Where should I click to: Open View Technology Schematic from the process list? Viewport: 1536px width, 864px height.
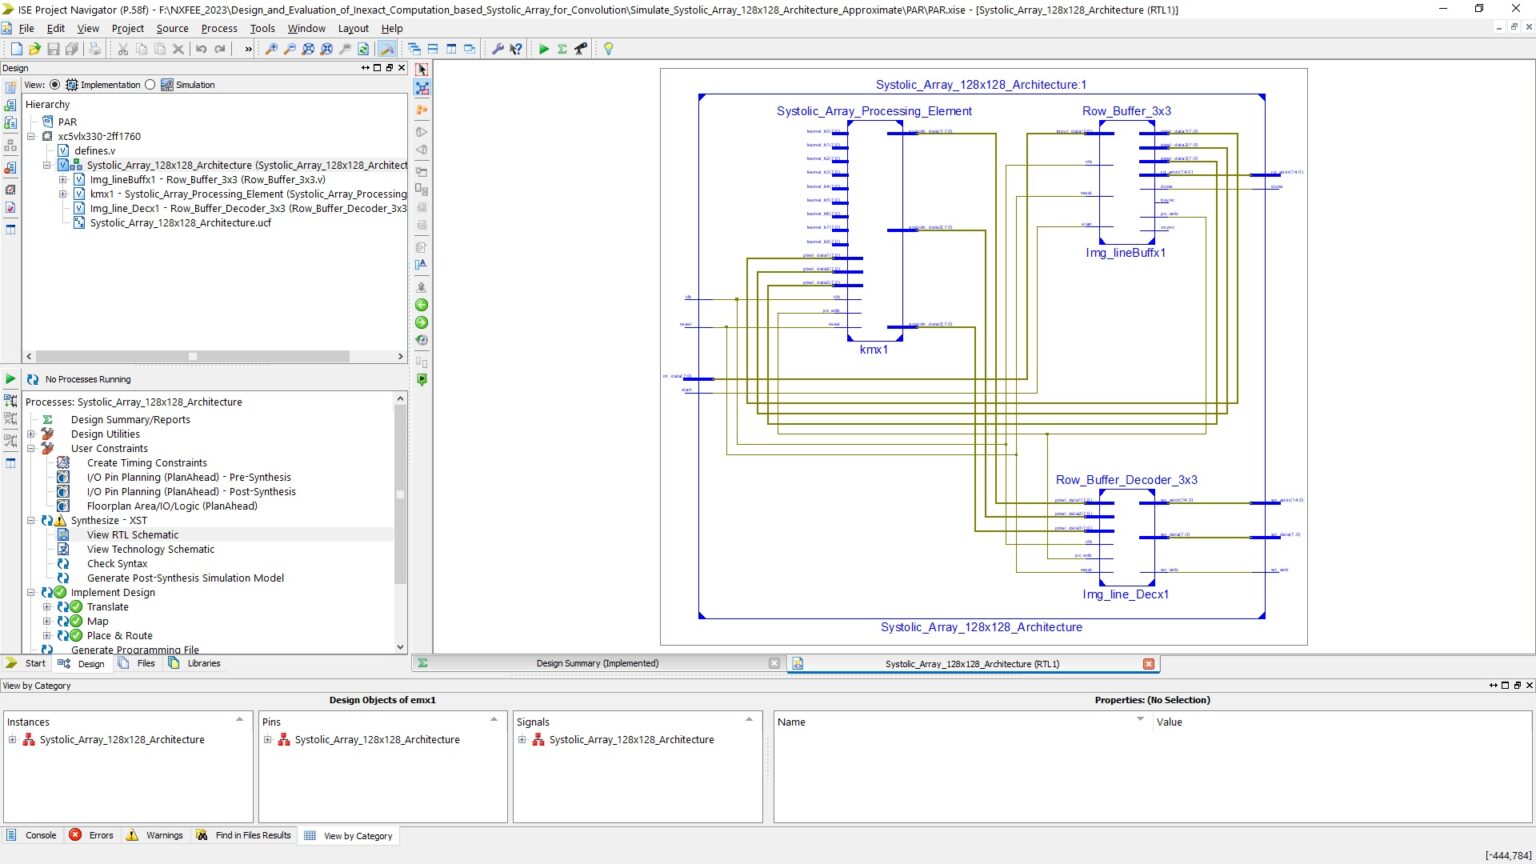(x=150, y=549)
